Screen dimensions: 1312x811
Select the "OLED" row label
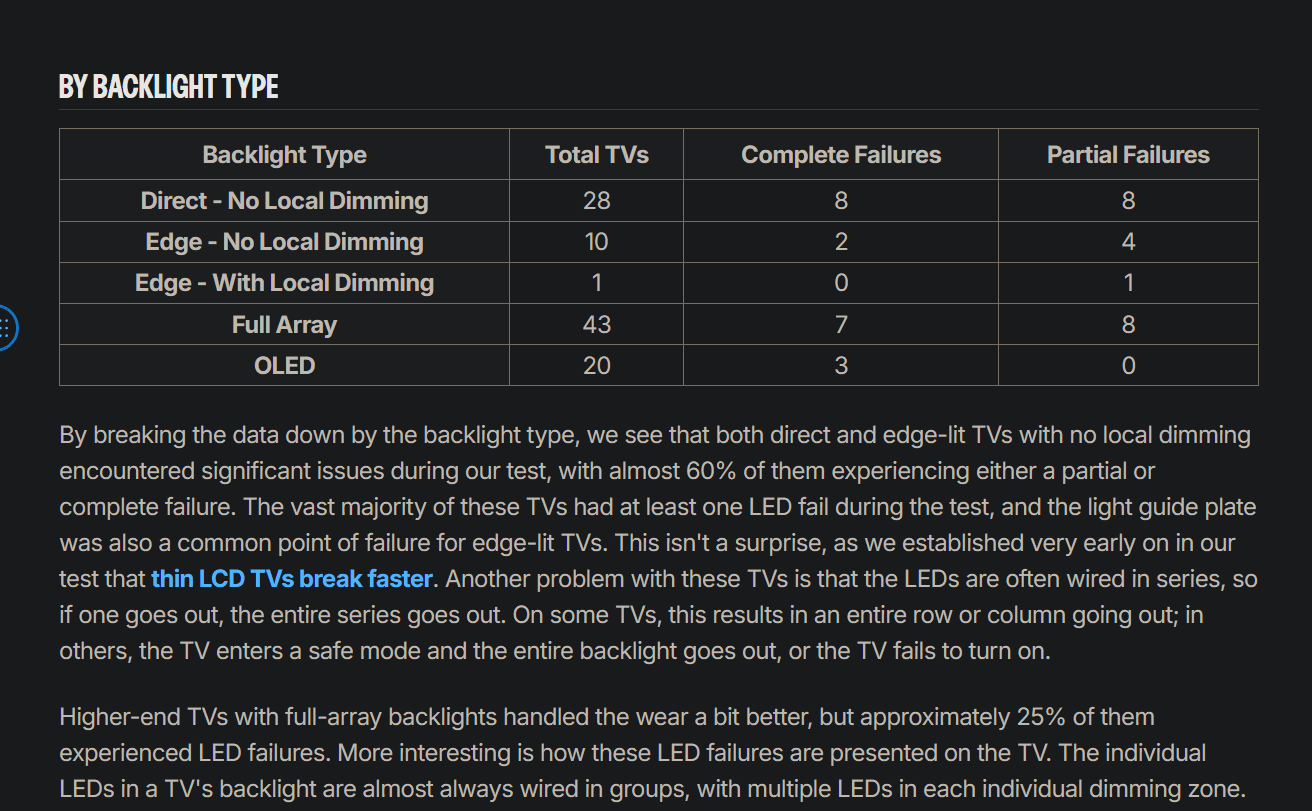tap(284, 366)
